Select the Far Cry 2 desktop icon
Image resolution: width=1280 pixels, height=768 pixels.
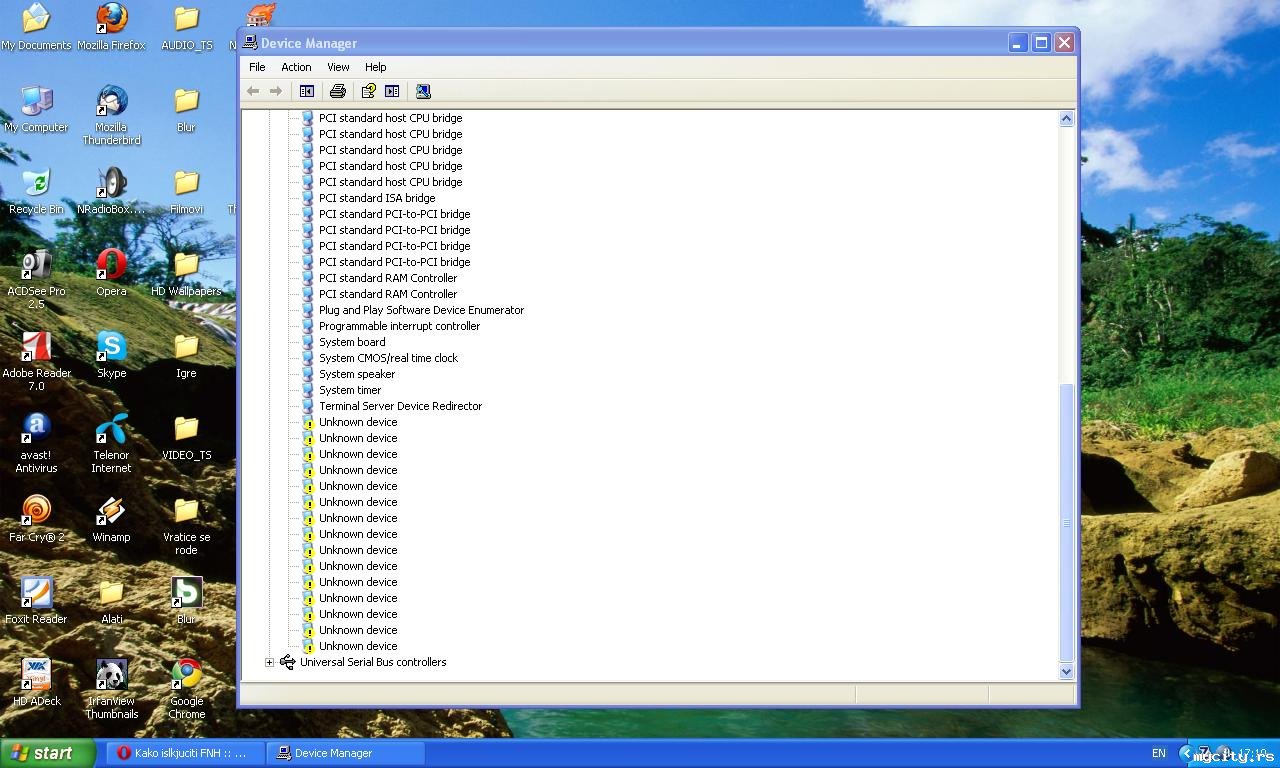tap(36, 519)
